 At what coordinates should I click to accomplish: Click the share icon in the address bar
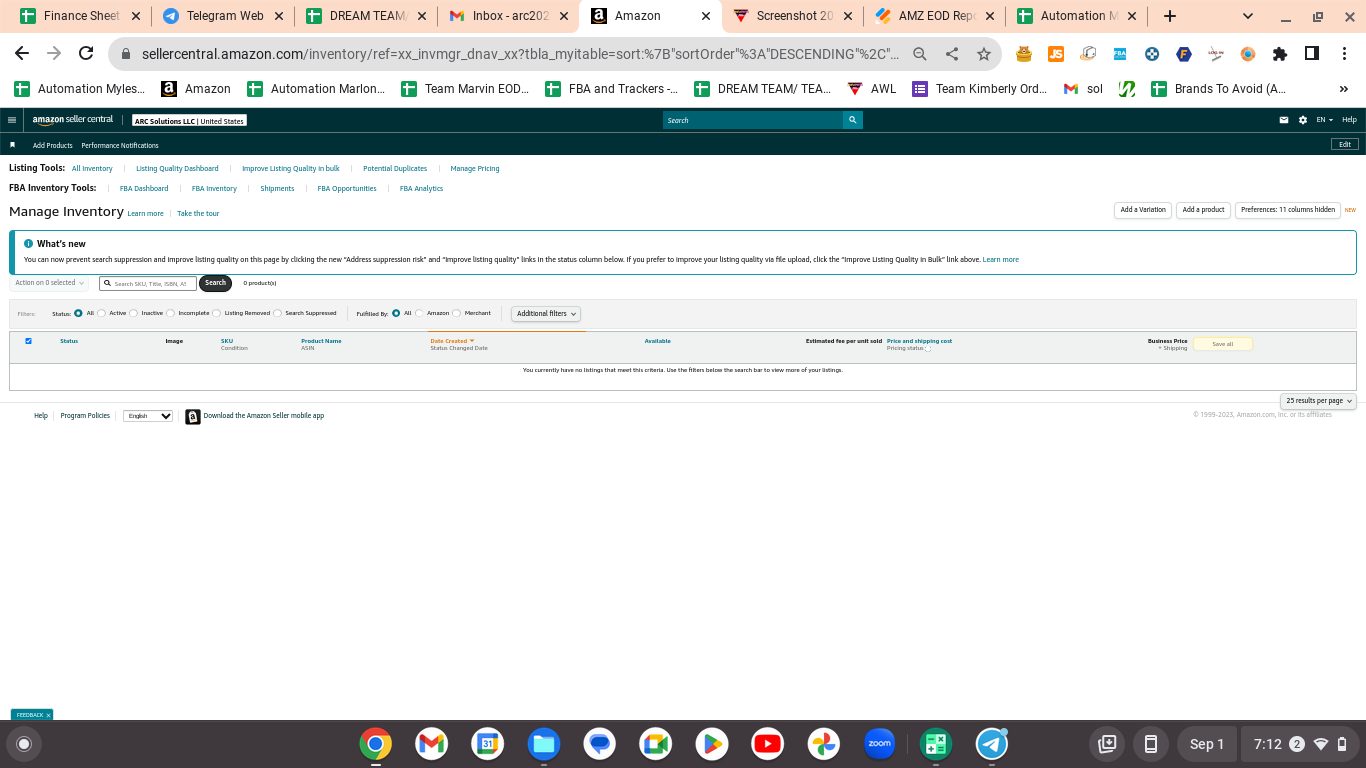pyautogui.click(x=952, y=54)
